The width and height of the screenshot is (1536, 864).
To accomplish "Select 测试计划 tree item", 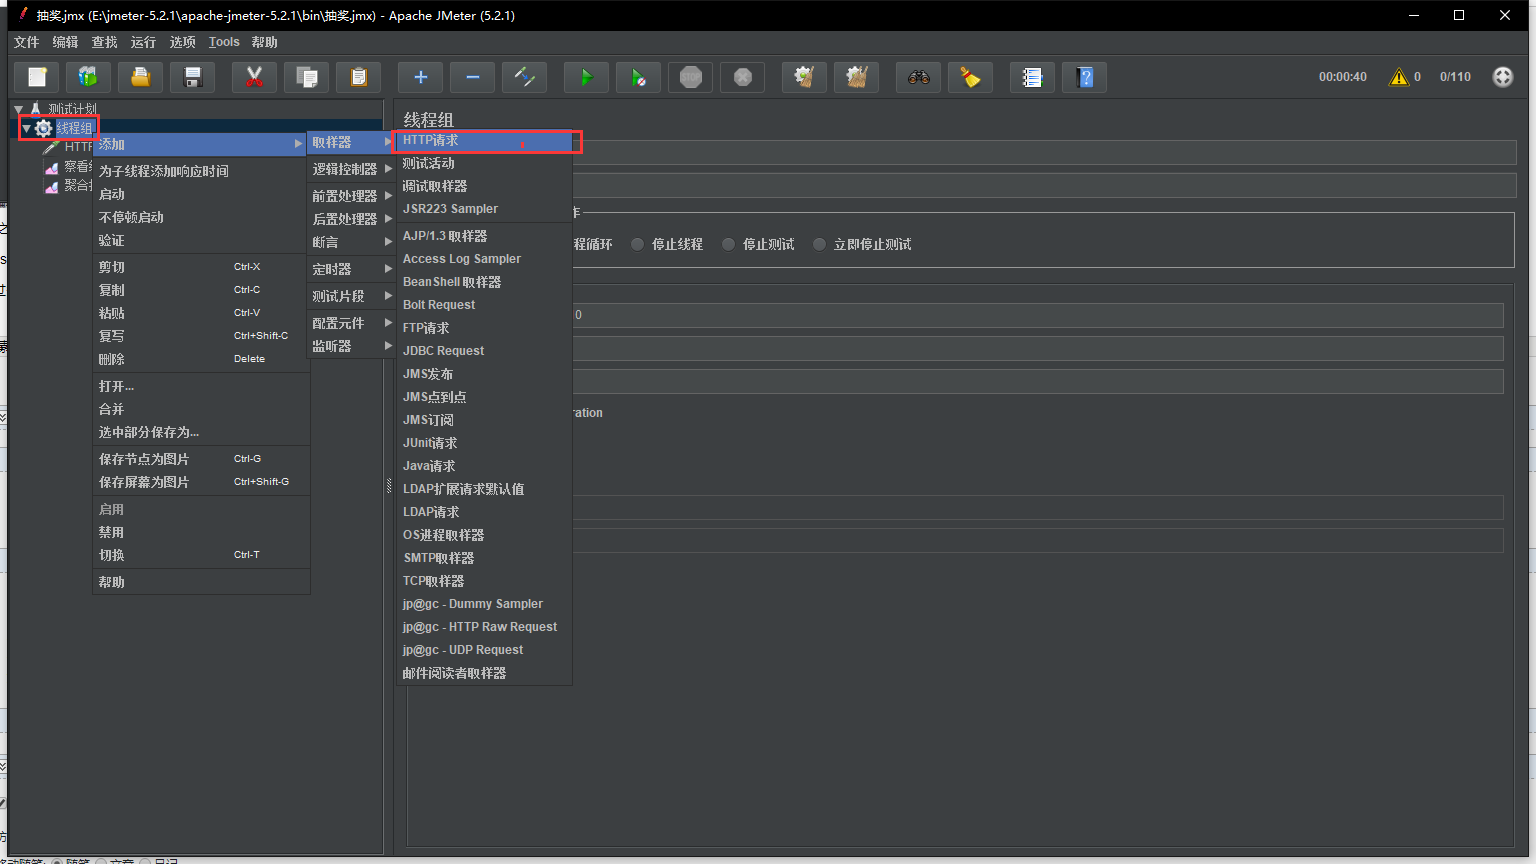I will tap(73, 109).
